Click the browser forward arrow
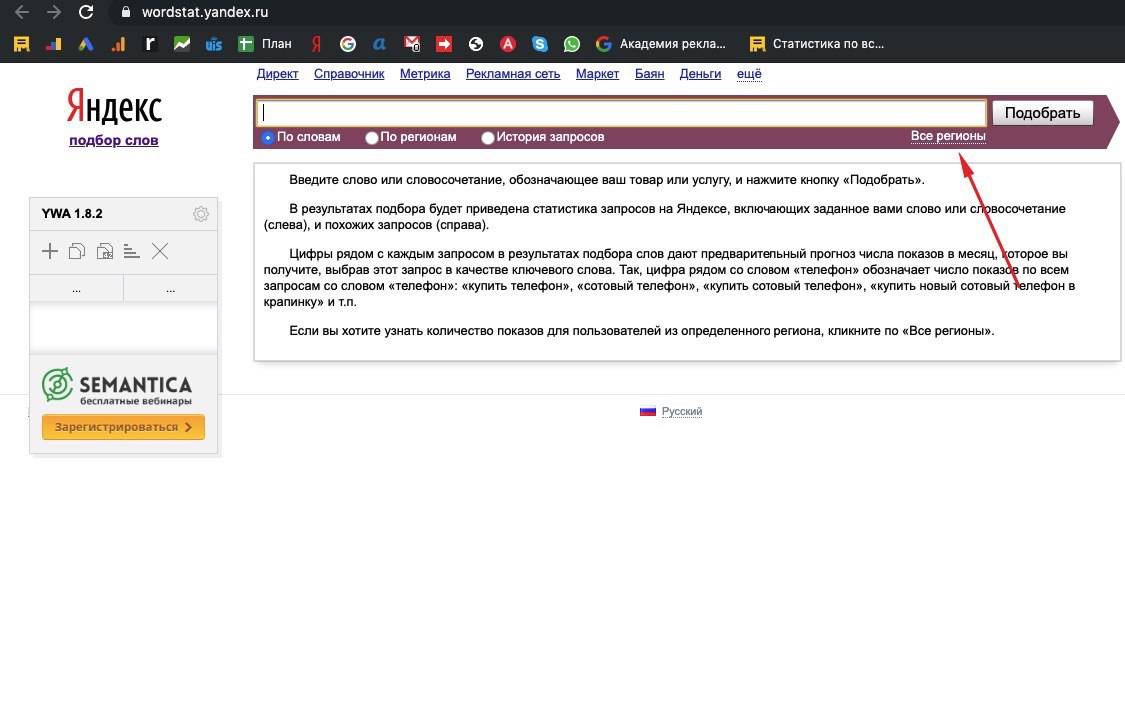The image size is (1125, 705). pos(54,12)
